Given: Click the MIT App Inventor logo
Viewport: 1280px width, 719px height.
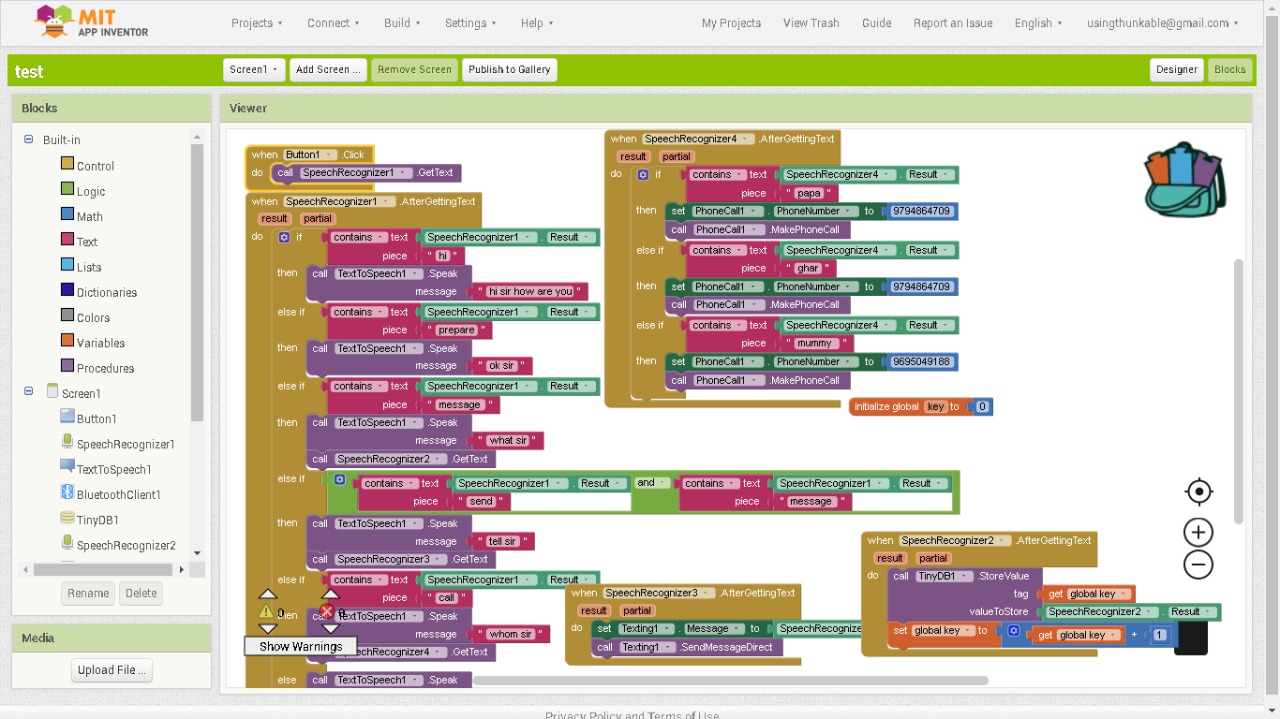Looking at the screenshot, I should point(88,21).
